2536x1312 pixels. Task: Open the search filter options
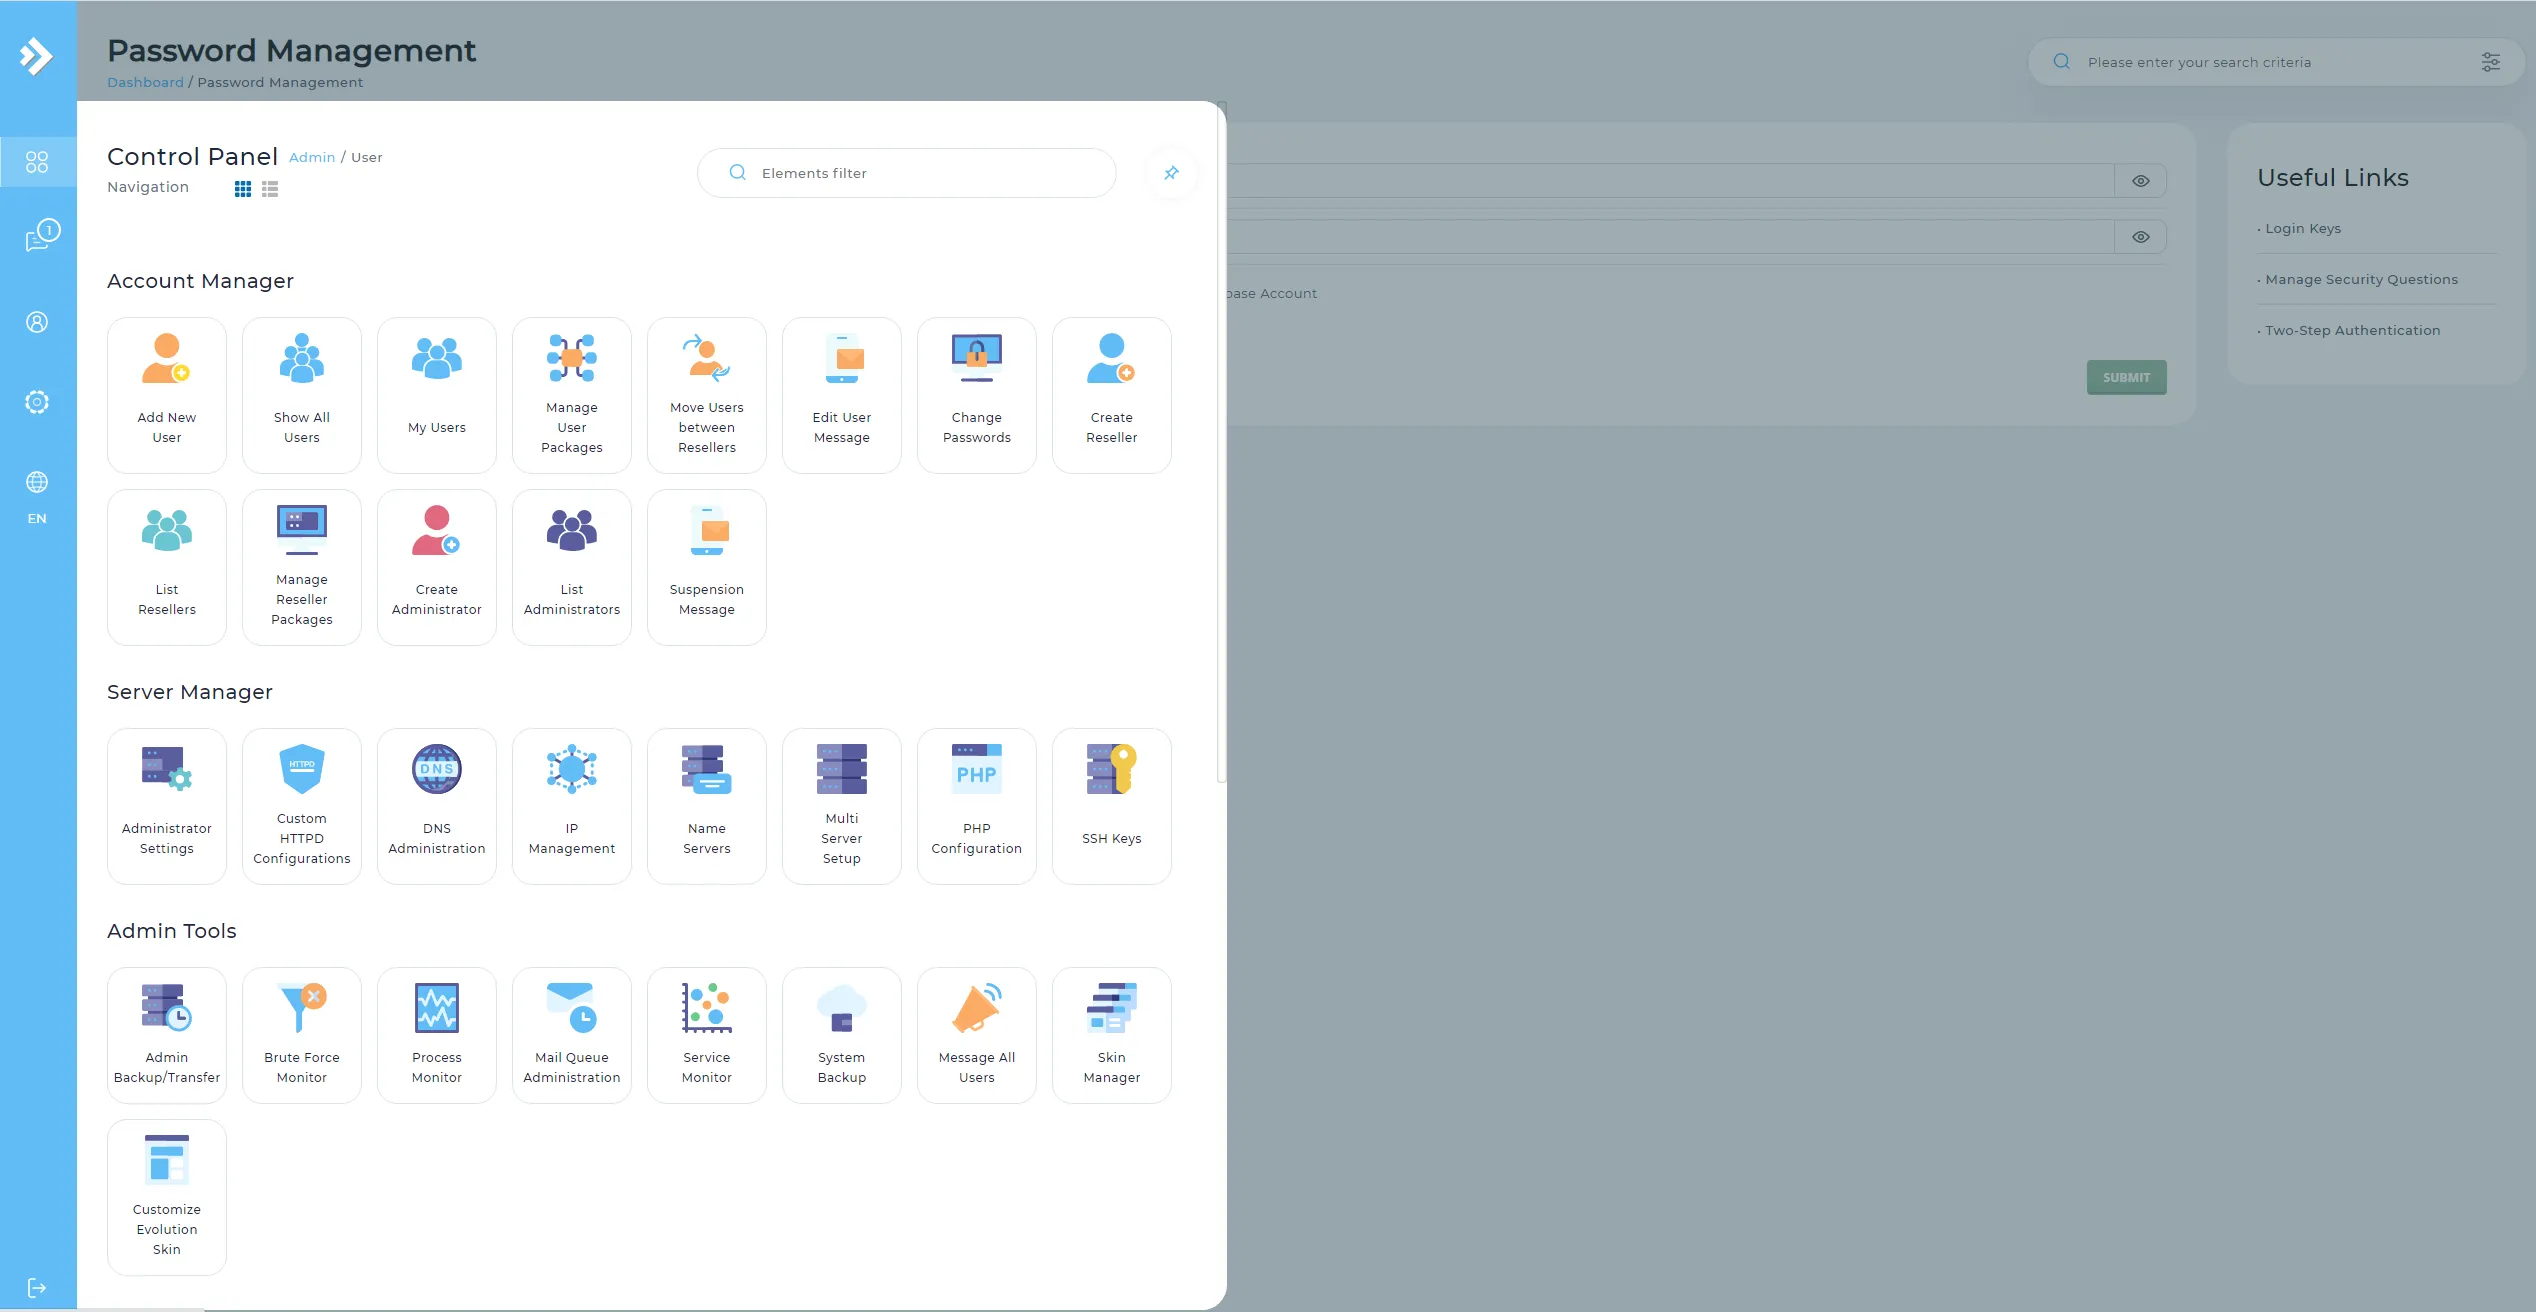[2491, 62]
